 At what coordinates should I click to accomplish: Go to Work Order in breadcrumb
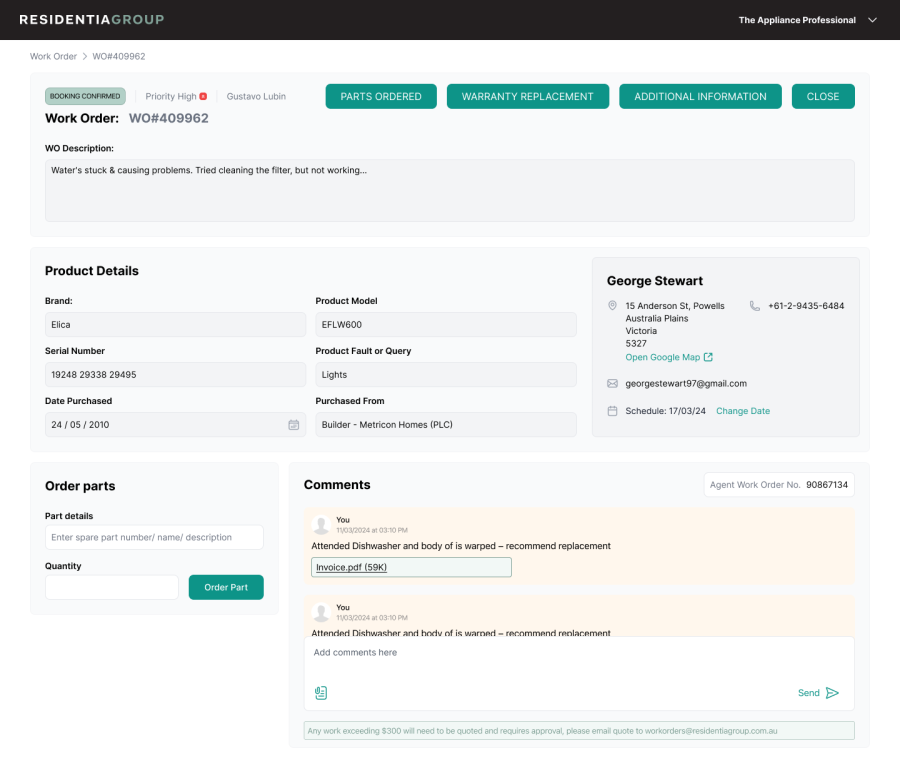click(x=53, y=56)
